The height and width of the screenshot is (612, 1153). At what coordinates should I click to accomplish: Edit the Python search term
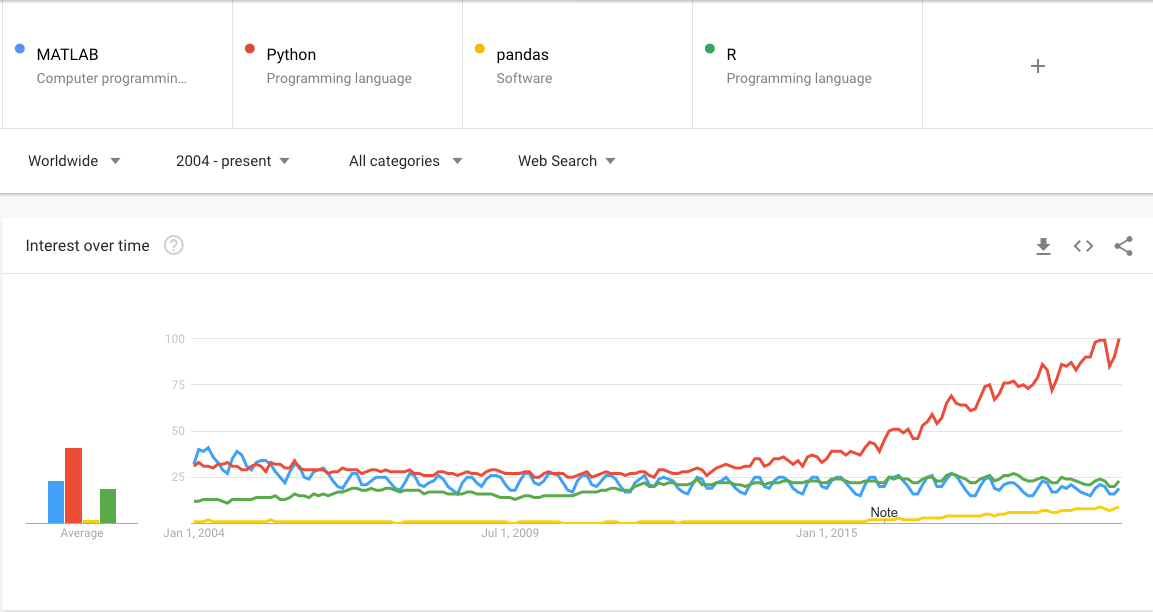pyautogui.click(x=291, y=55)
